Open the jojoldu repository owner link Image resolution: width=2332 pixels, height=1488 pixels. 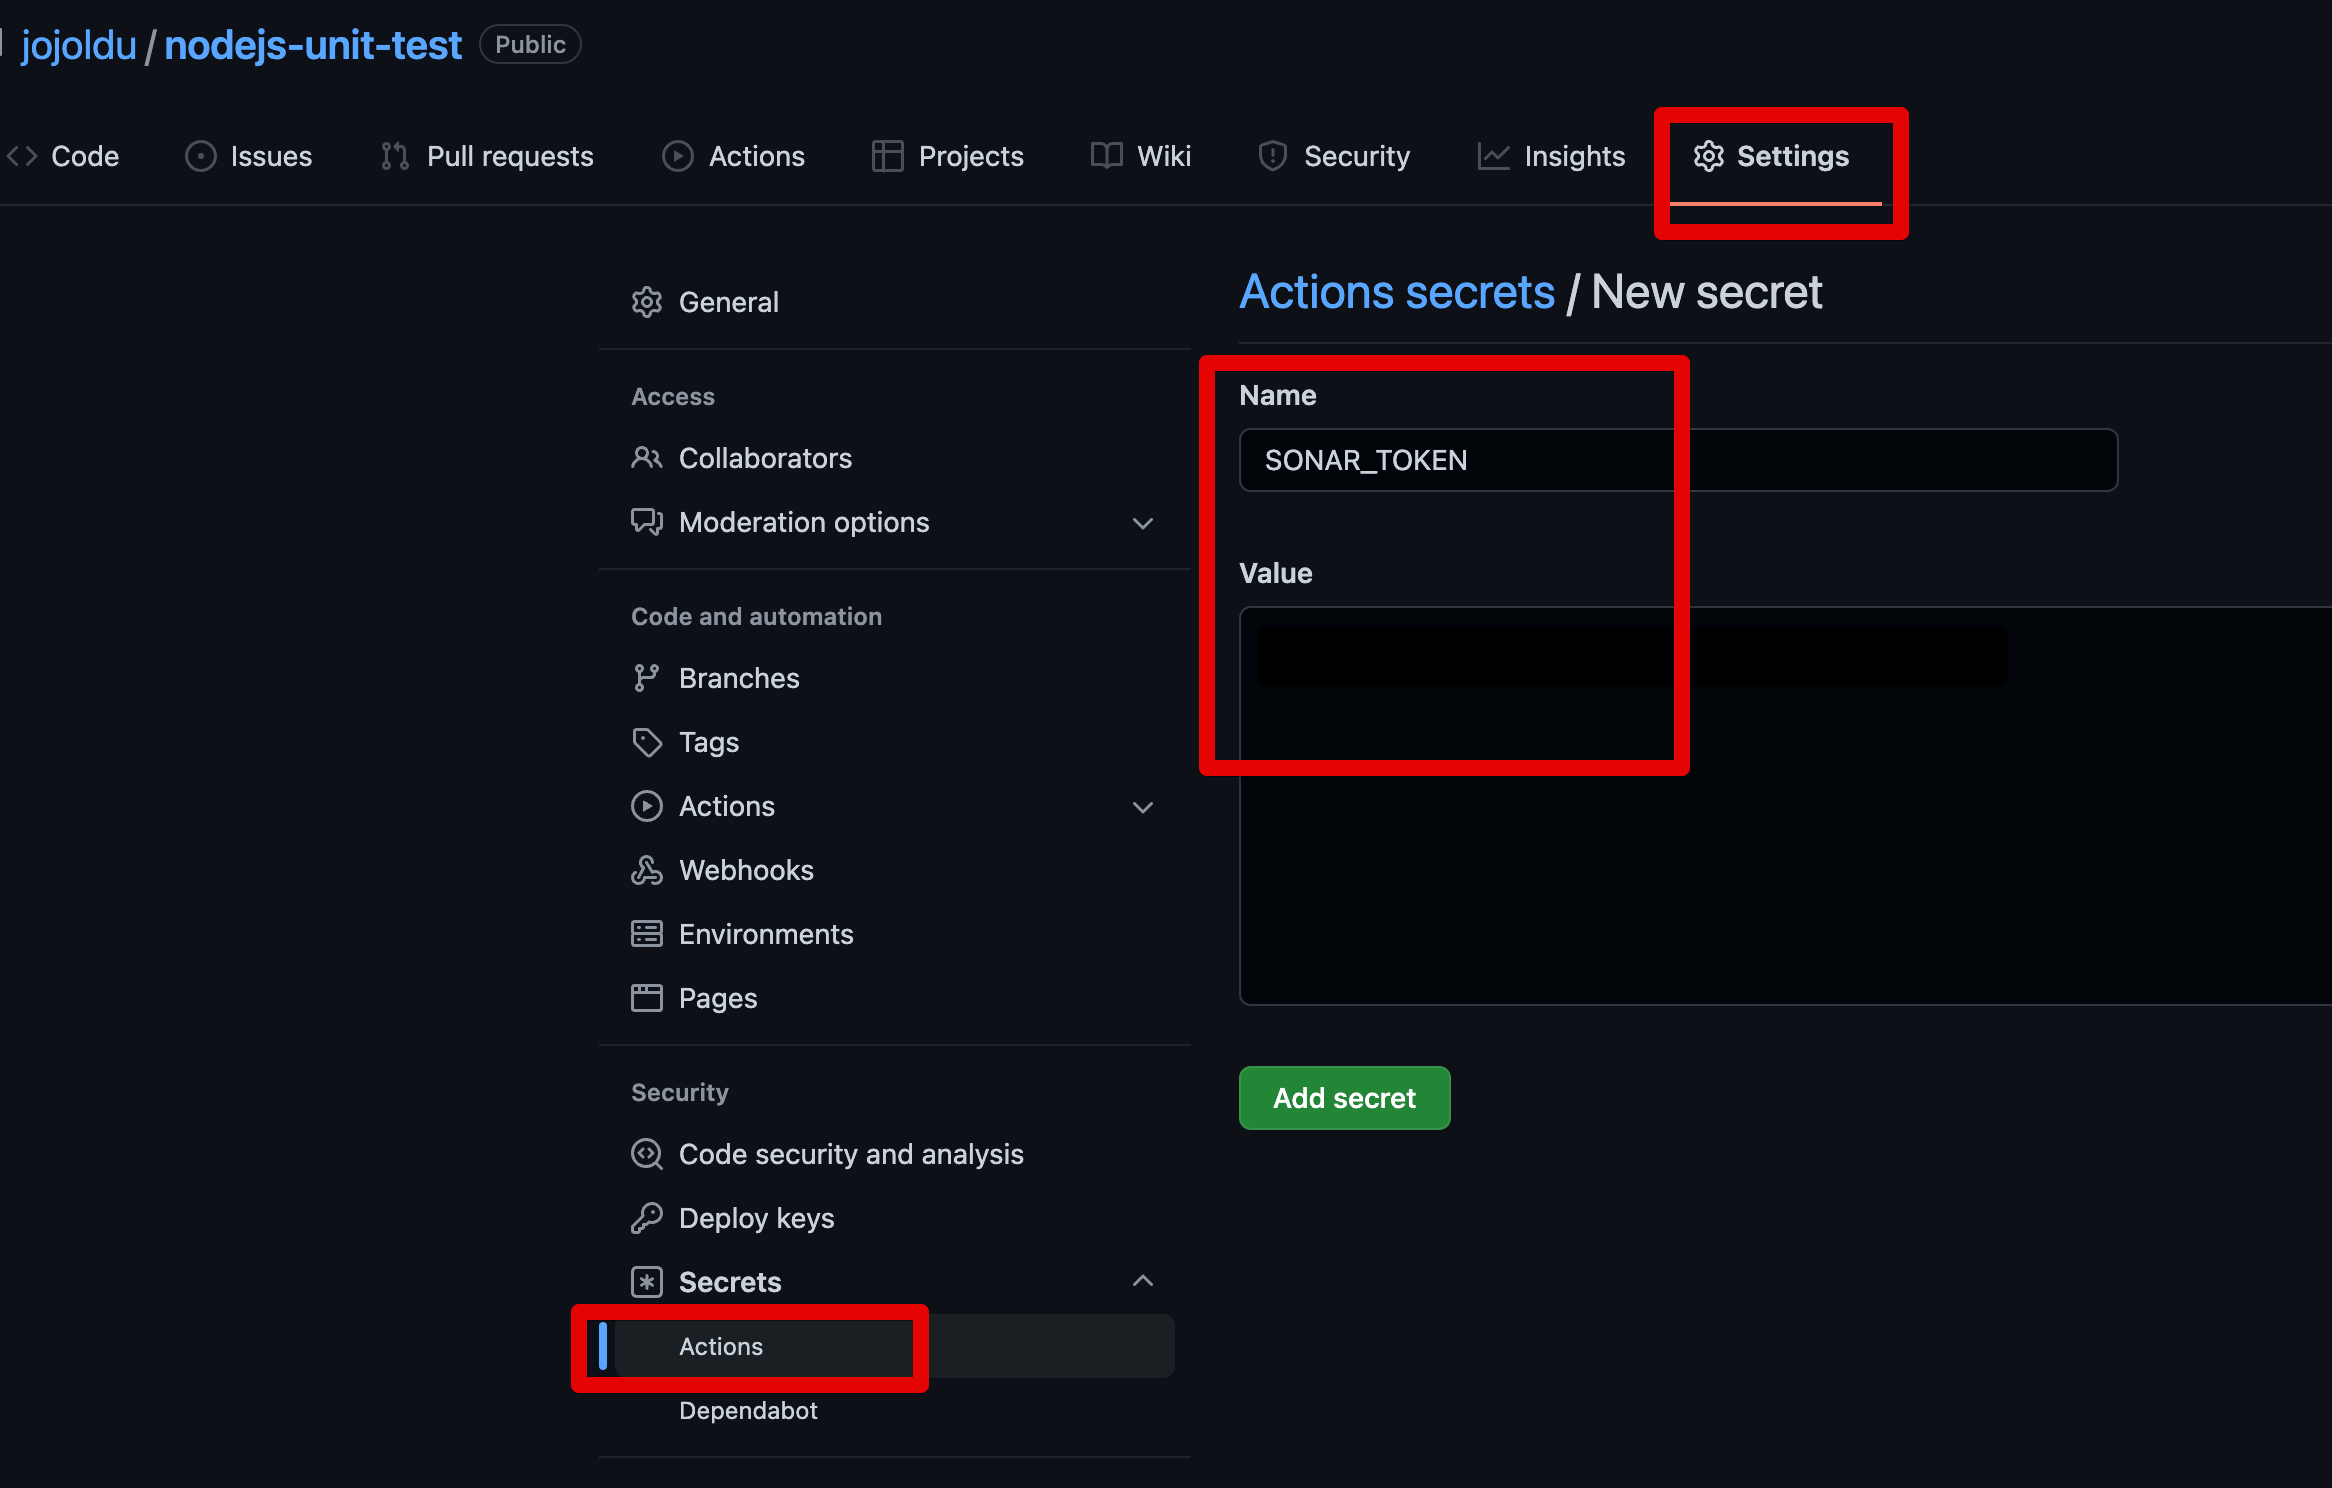tap(78, 44)
